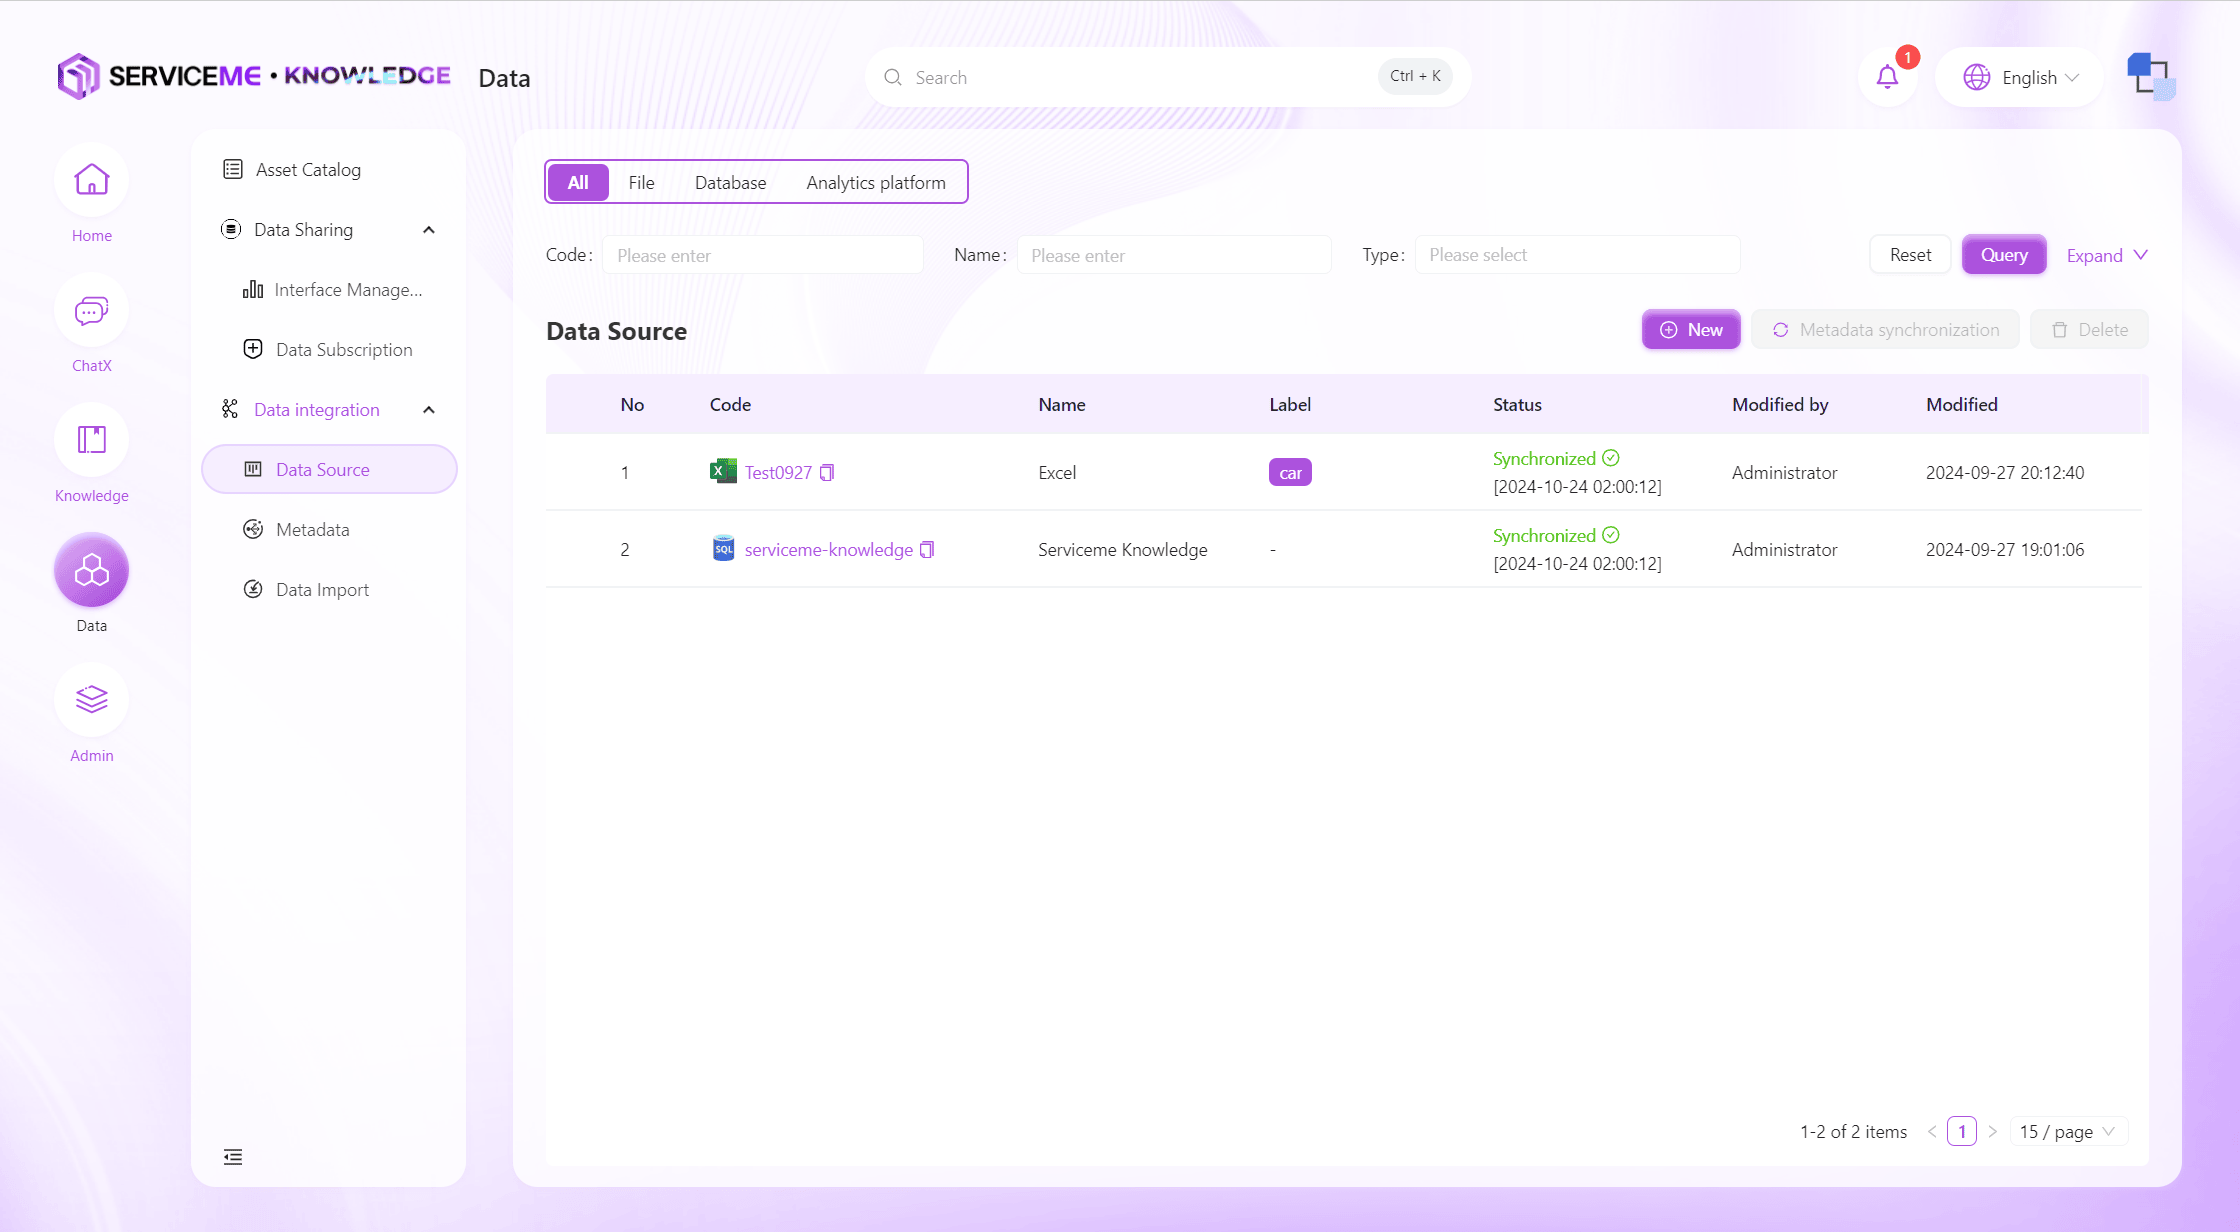
Task: Open the ChatX sidebar icon
Action: pyautogui.click(x=91, y=312)
